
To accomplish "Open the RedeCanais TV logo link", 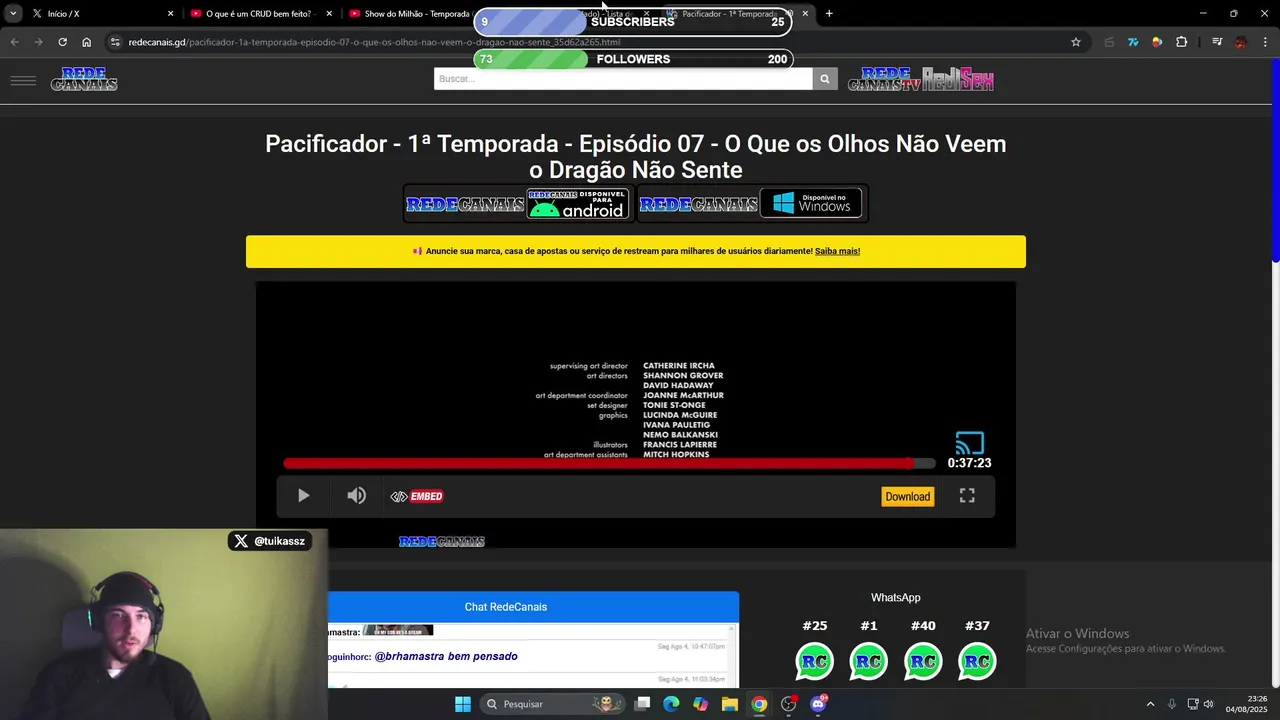I will click(x=884, y=80).
